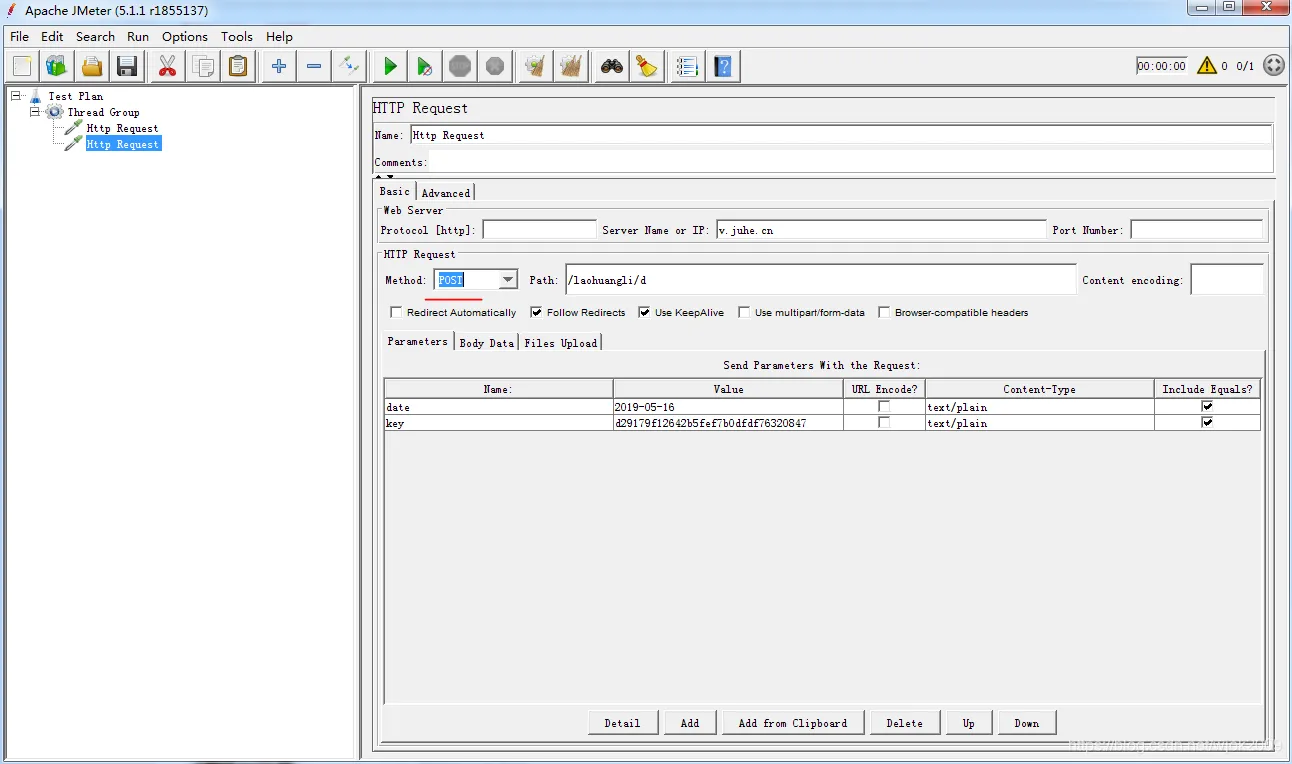
Task: Click the yellow warning triangle log icon
Action: pos(1207,66)
